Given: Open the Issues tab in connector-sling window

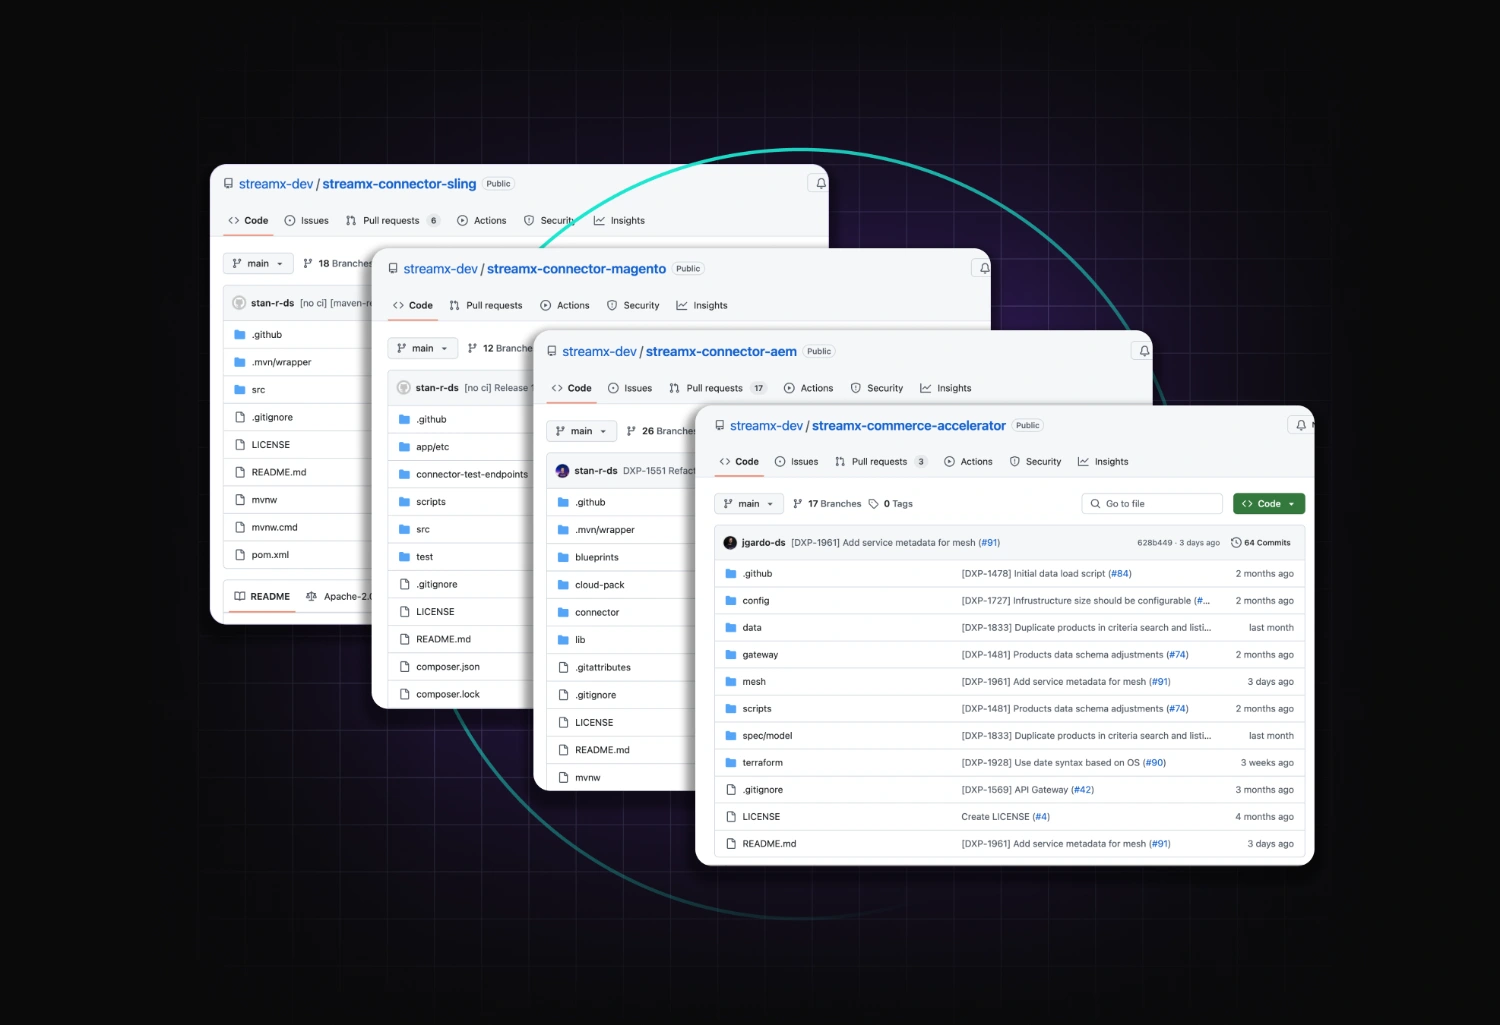Looking at the screenshot, I should tap(306, 220).
